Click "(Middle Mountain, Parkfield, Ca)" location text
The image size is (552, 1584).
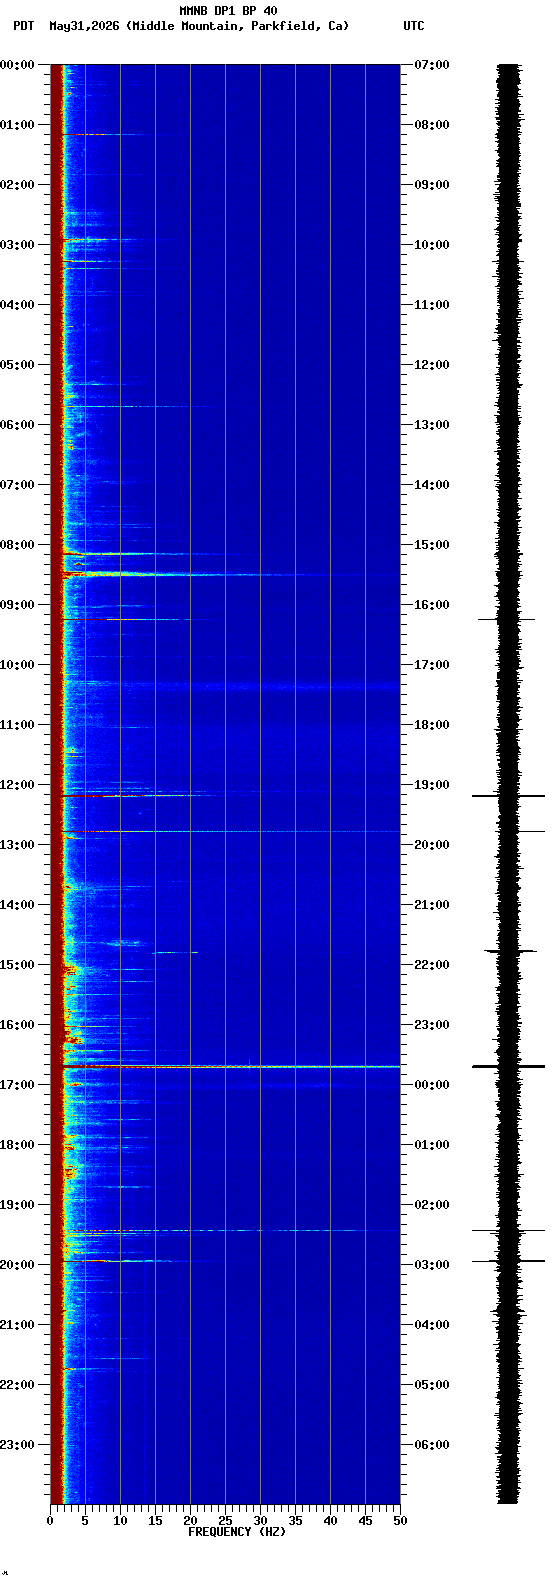tap(238, 26)
